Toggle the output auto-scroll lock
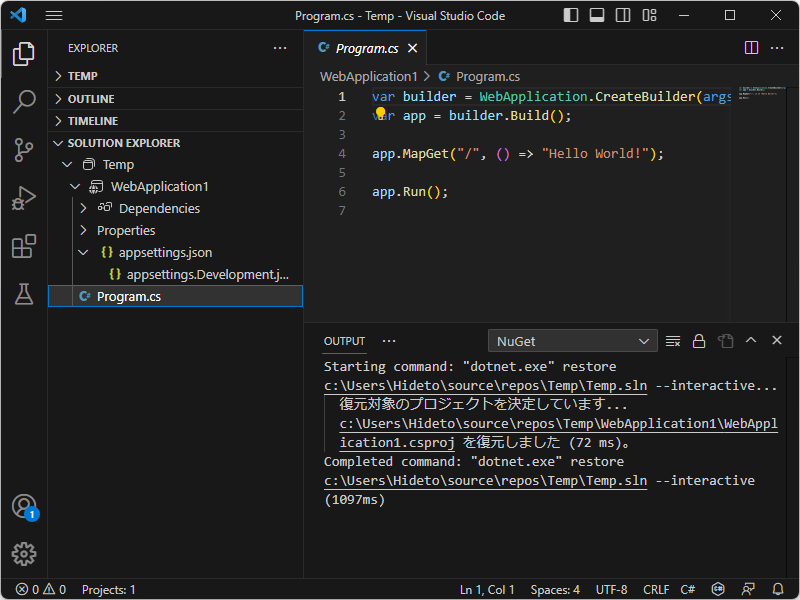 [x=699, y=341]
